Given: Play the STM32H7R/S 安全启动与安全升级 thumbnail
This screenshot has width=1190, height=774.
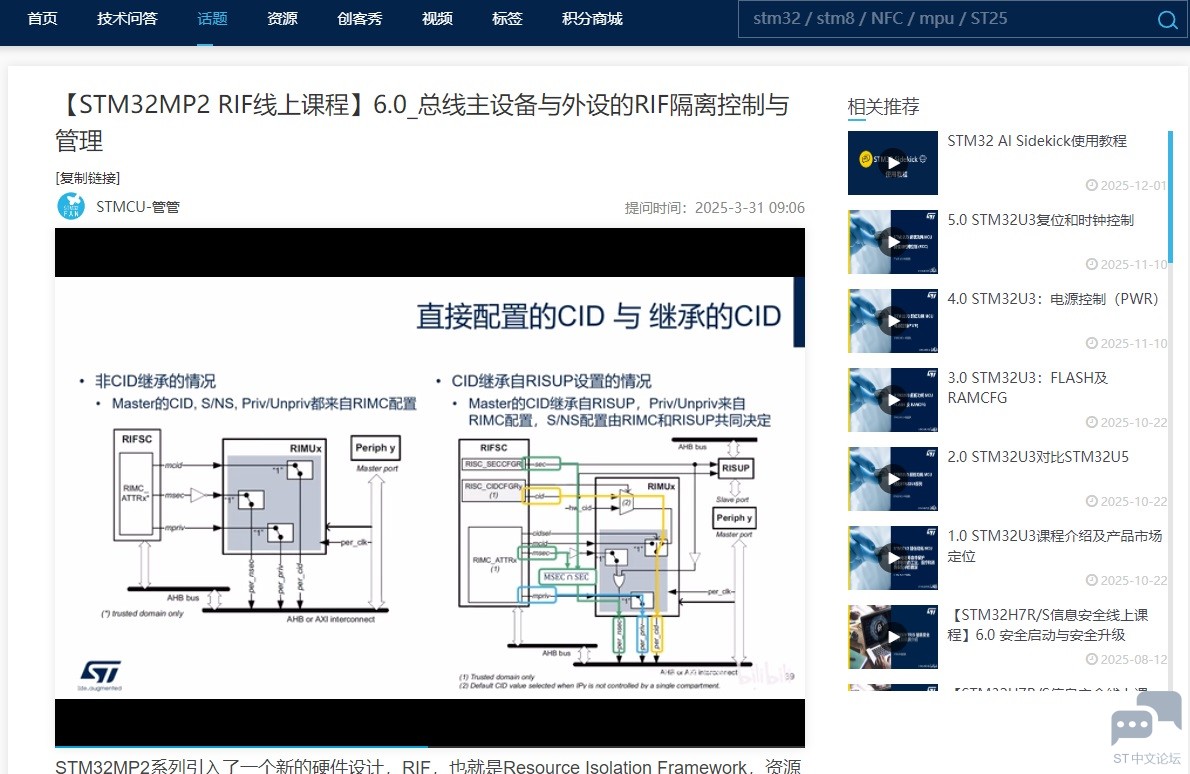Looking at the screenshot, I should (892, 637).
